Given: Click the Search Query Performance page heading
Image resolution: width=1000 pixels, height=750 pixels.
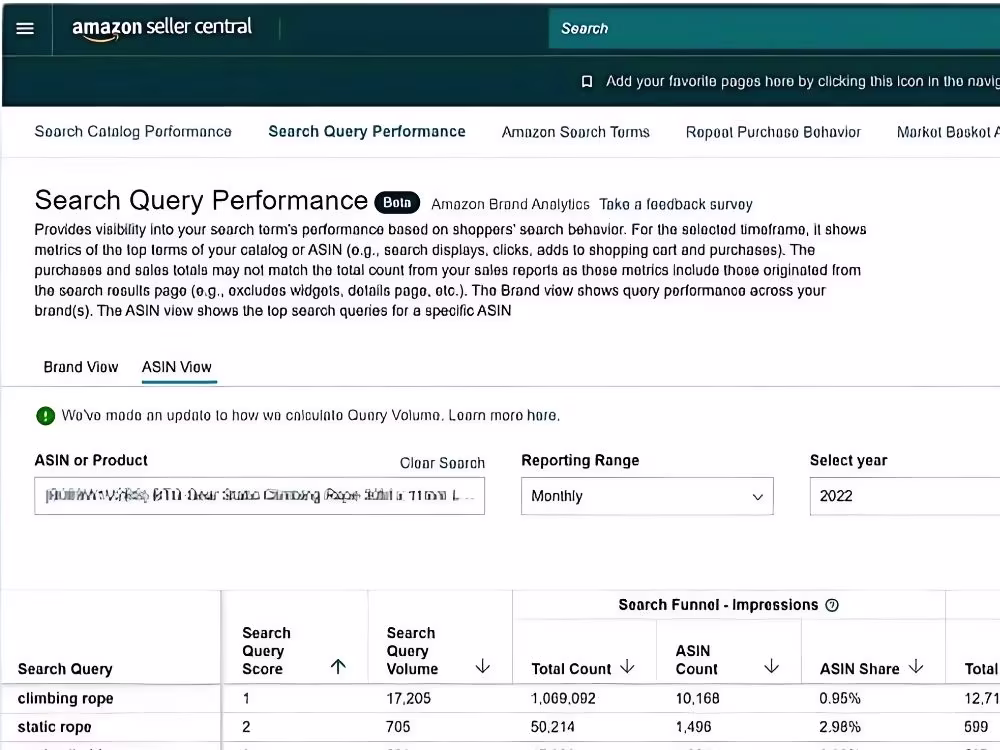Looking at the screenshot, I should [201, 200].
